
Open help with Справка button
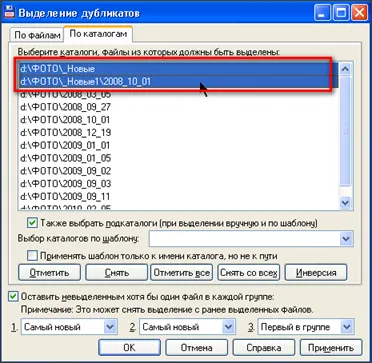[264, 348]
